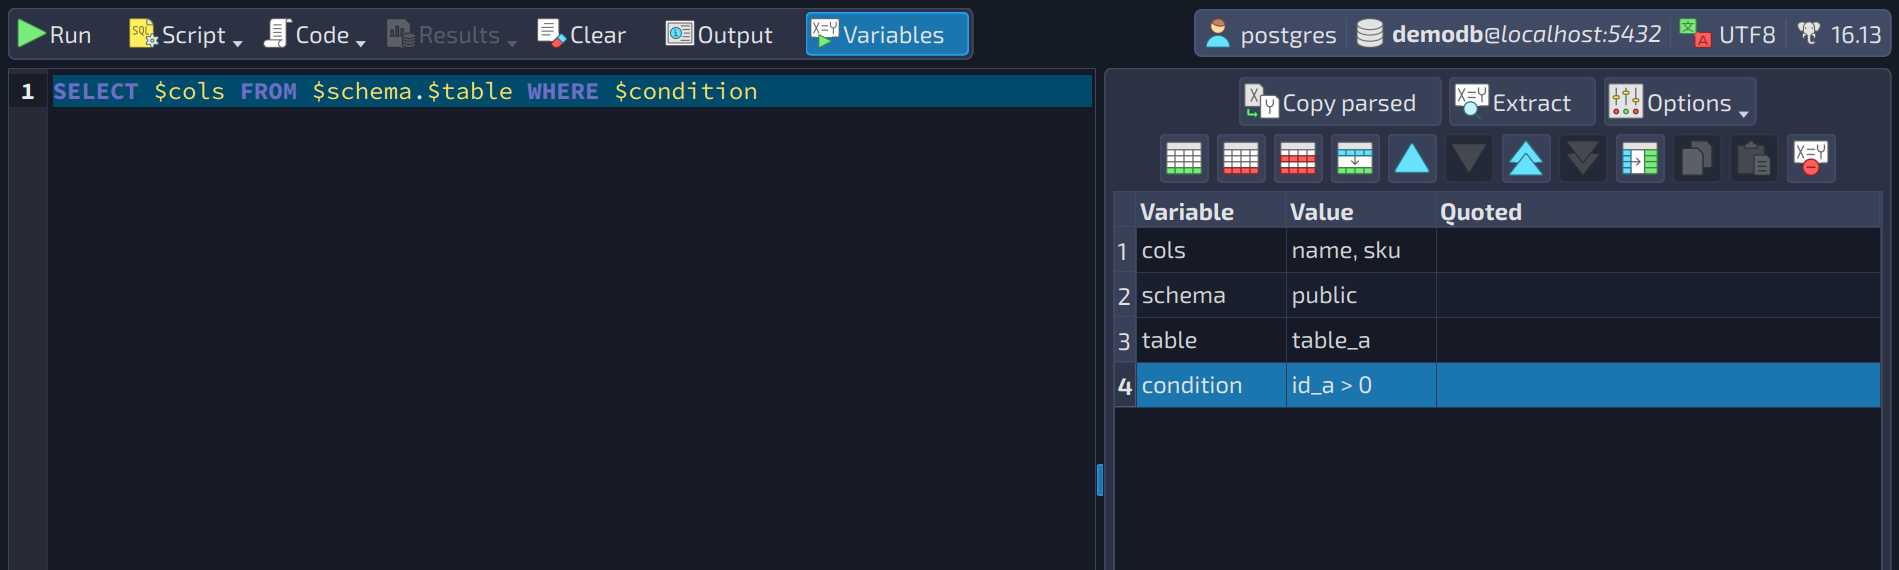Place cursor on $condition in the query
This screenshot has height=570, width=1899.
click(x=686, y=91)
